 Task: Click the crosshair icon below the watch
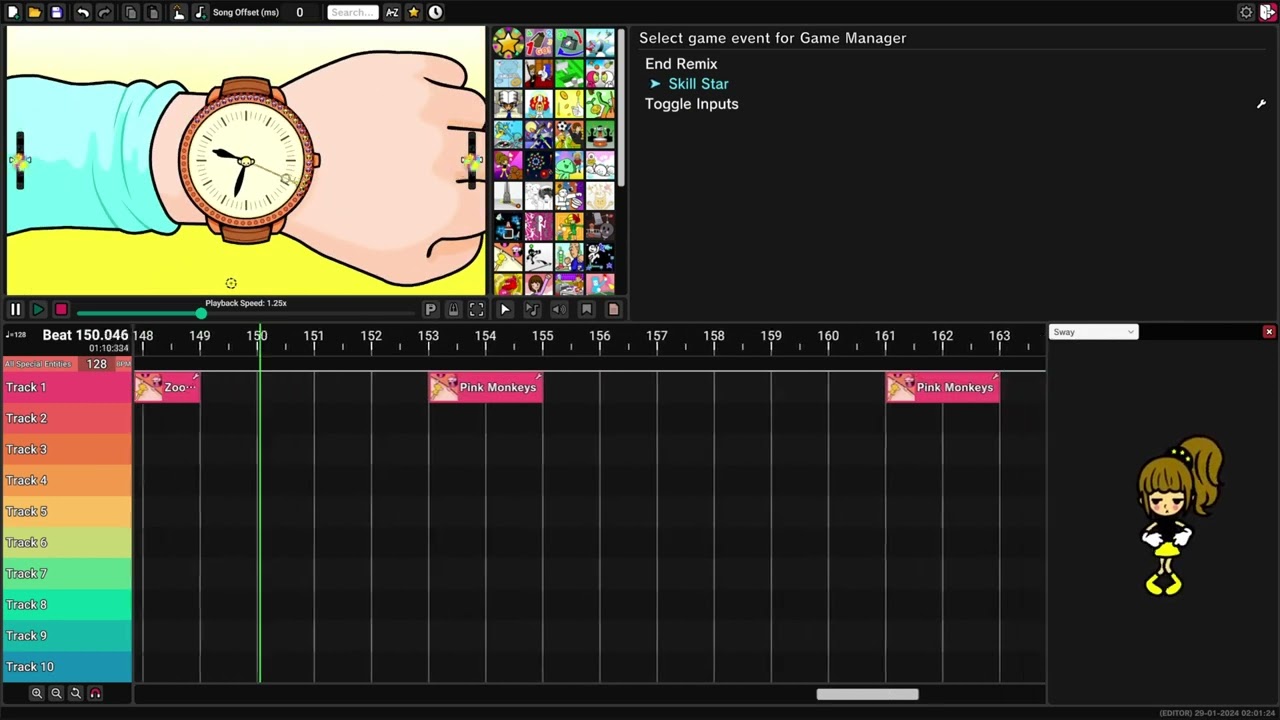click(x=231, y=283)
